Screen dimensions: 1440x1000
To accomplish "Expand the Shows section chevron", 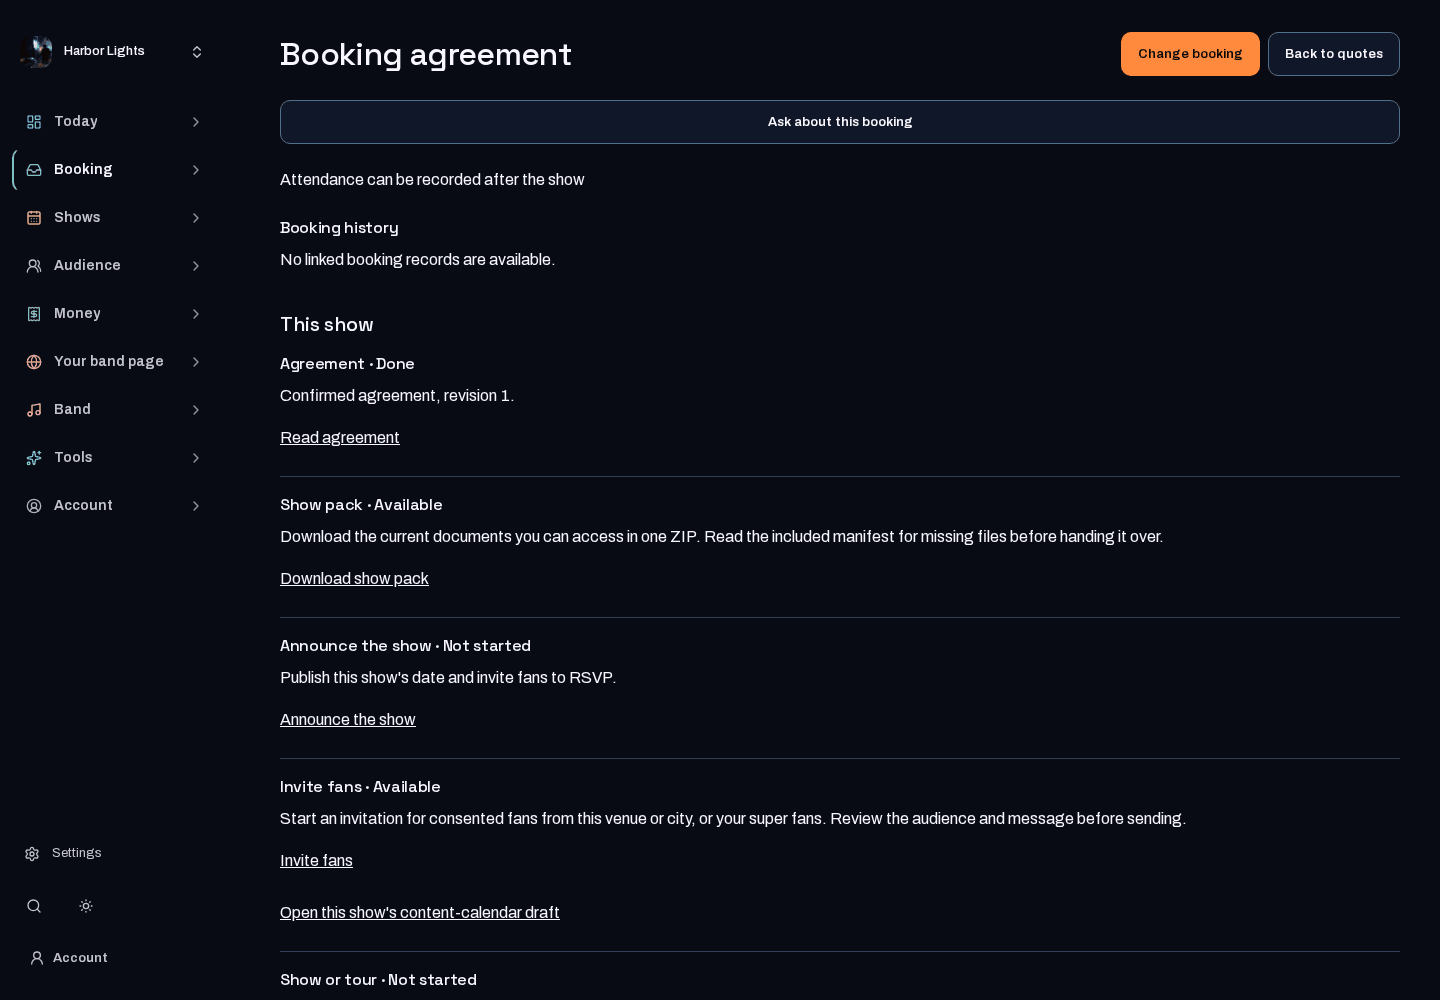I will coord(196,218).
